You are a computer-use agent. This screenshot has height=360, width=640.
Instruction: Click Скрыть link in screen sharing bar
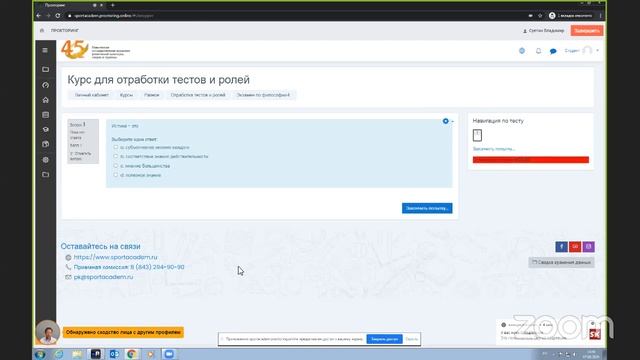[x=411, y=339]
